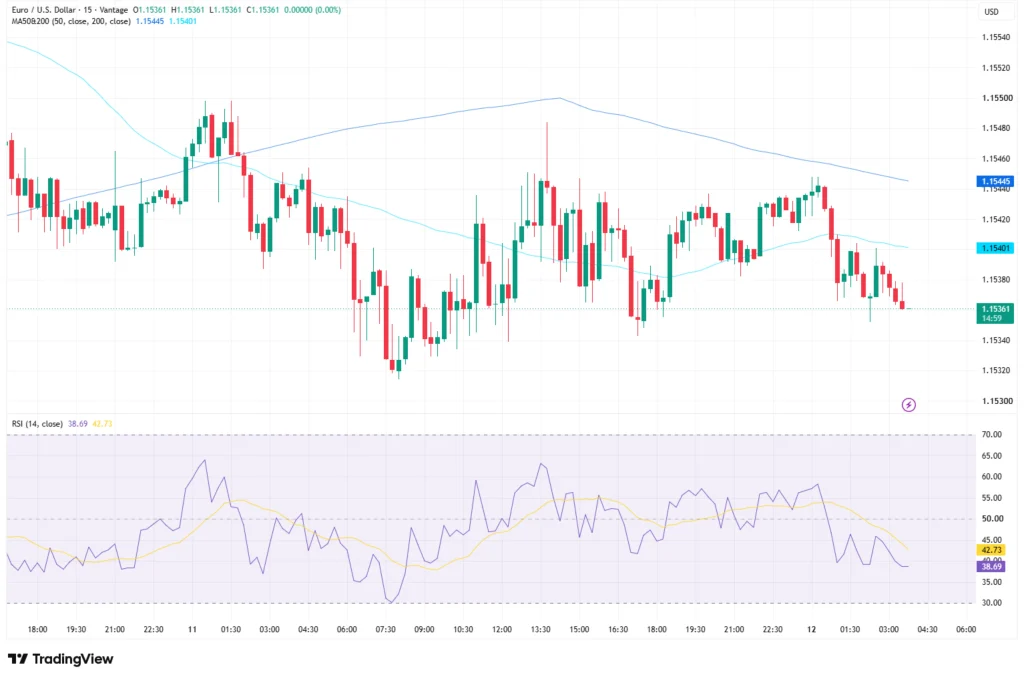Click the 16:30 time axis label
Screen dimensions: 1024x679
(618, 629)
